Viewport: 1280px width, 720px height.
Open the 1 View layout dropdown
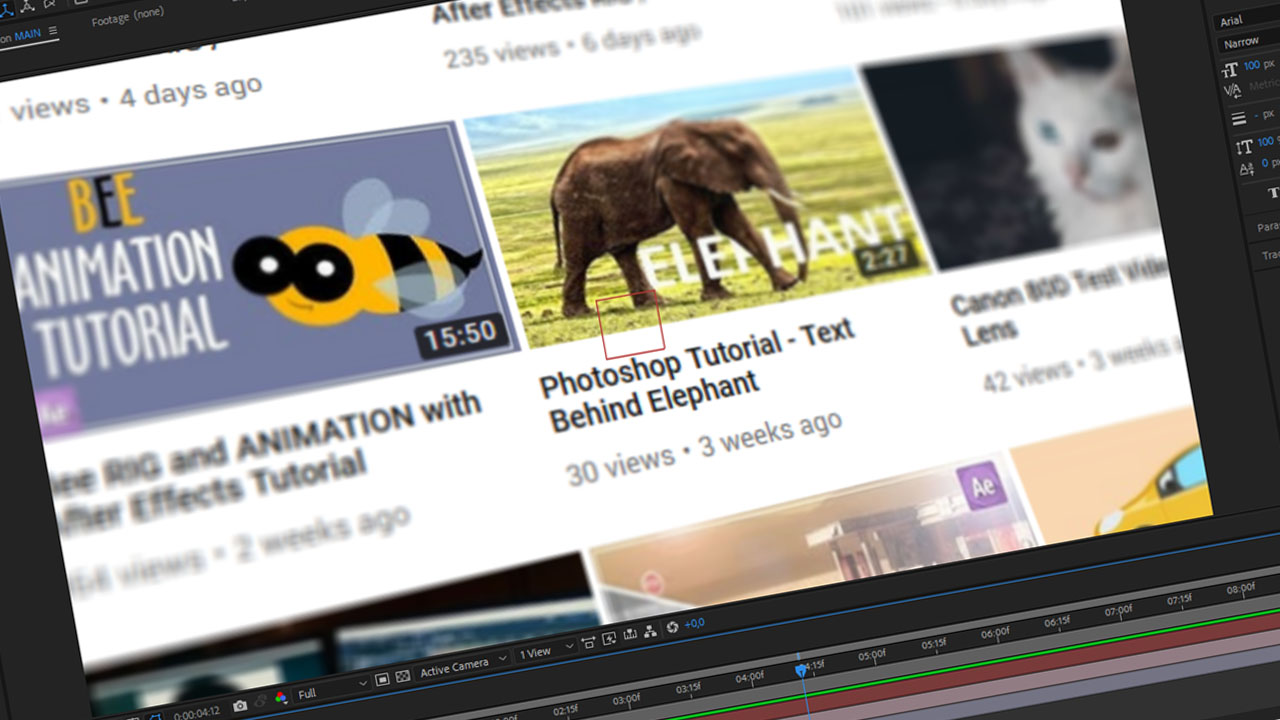(x=545, y=651)
